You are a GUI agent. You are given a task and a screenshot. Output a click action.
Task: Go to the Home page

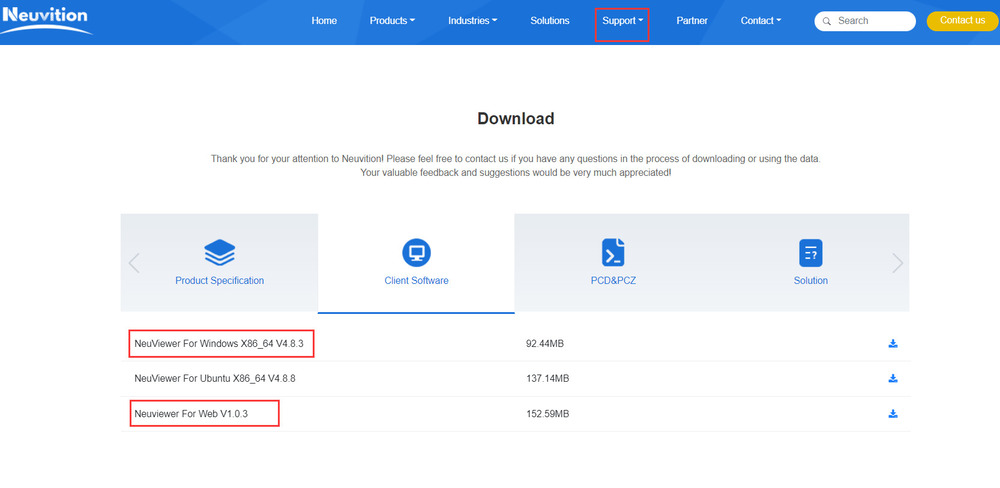point(324,20)
